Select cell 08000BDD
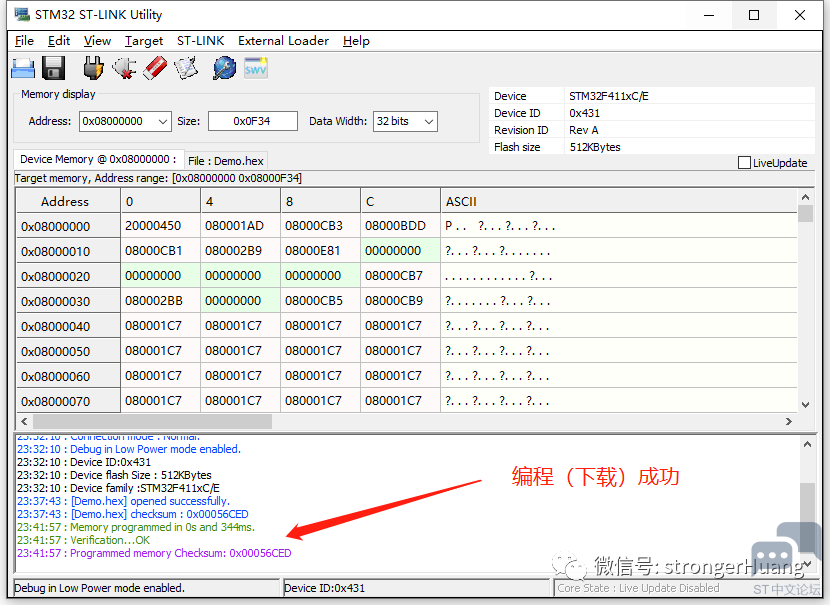Viewport: 830px width, 605px height. tap(400, 226)
